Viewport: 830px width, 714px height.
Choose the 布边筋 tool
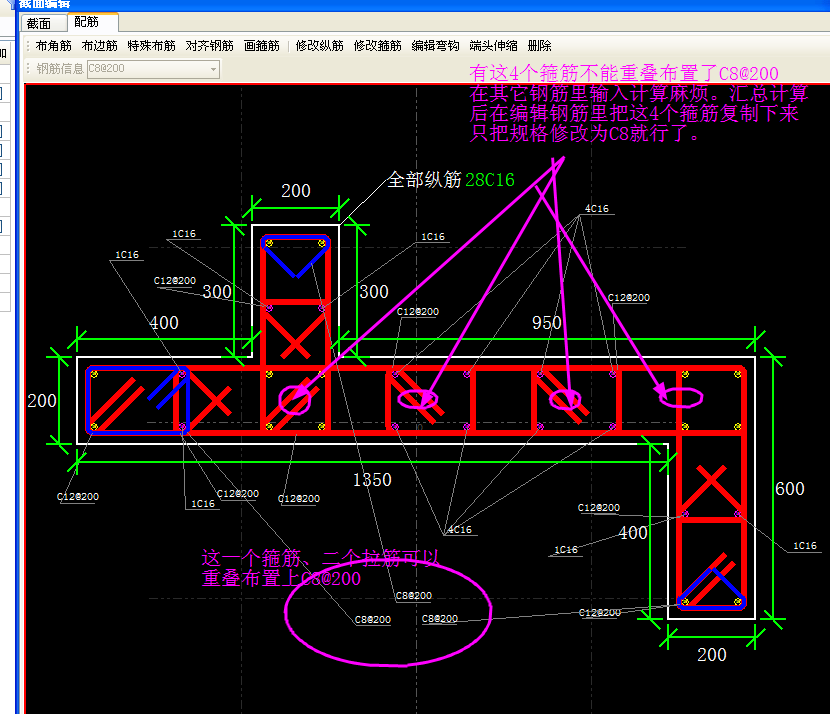point(100,46)
